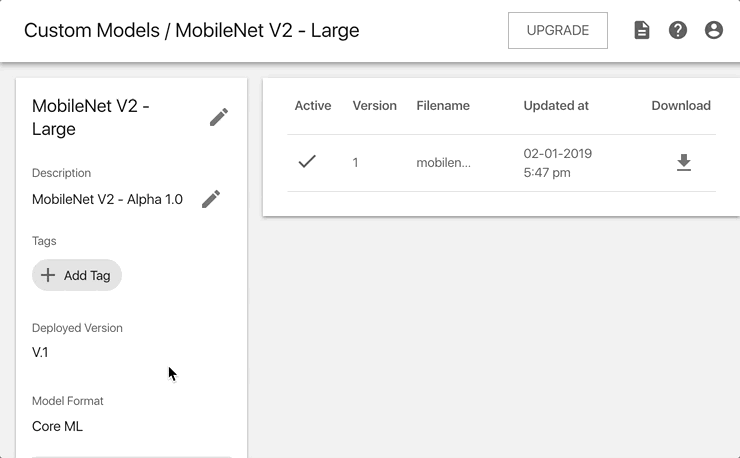Edit the MobileNet V2 - Alpha 1.0 description

(211, 199)
